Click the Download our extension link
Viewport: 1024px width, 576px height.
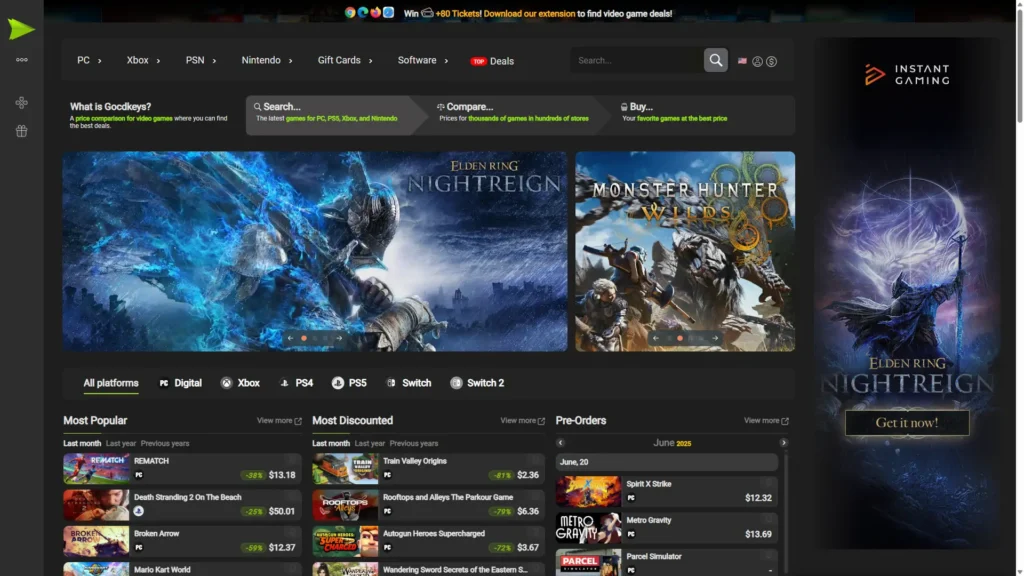pyautogui.click(x=530, y=13)
